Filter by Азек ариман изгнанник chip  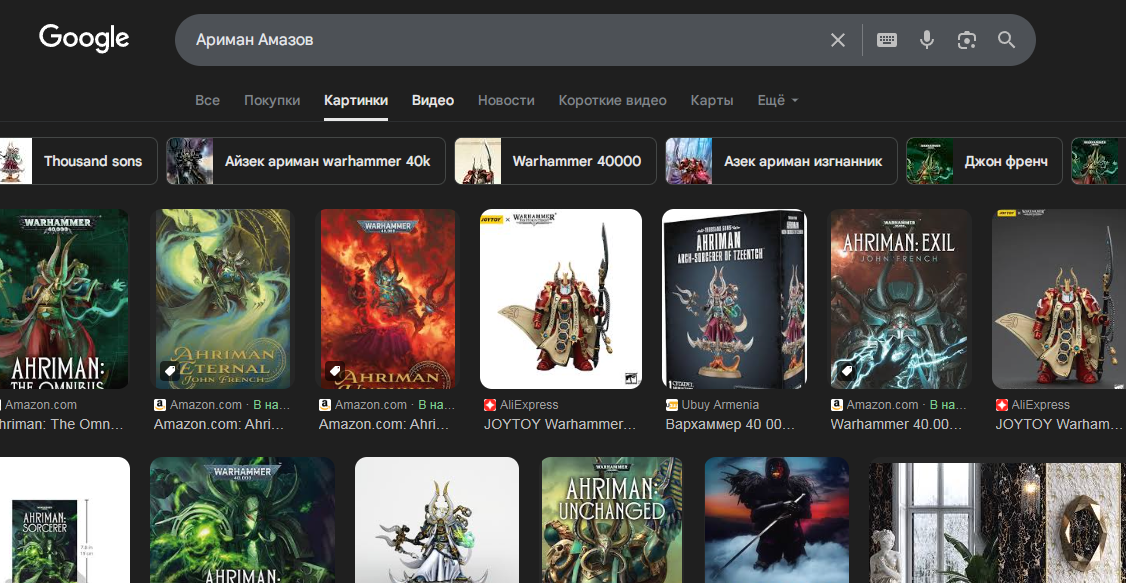click(781, 161)
